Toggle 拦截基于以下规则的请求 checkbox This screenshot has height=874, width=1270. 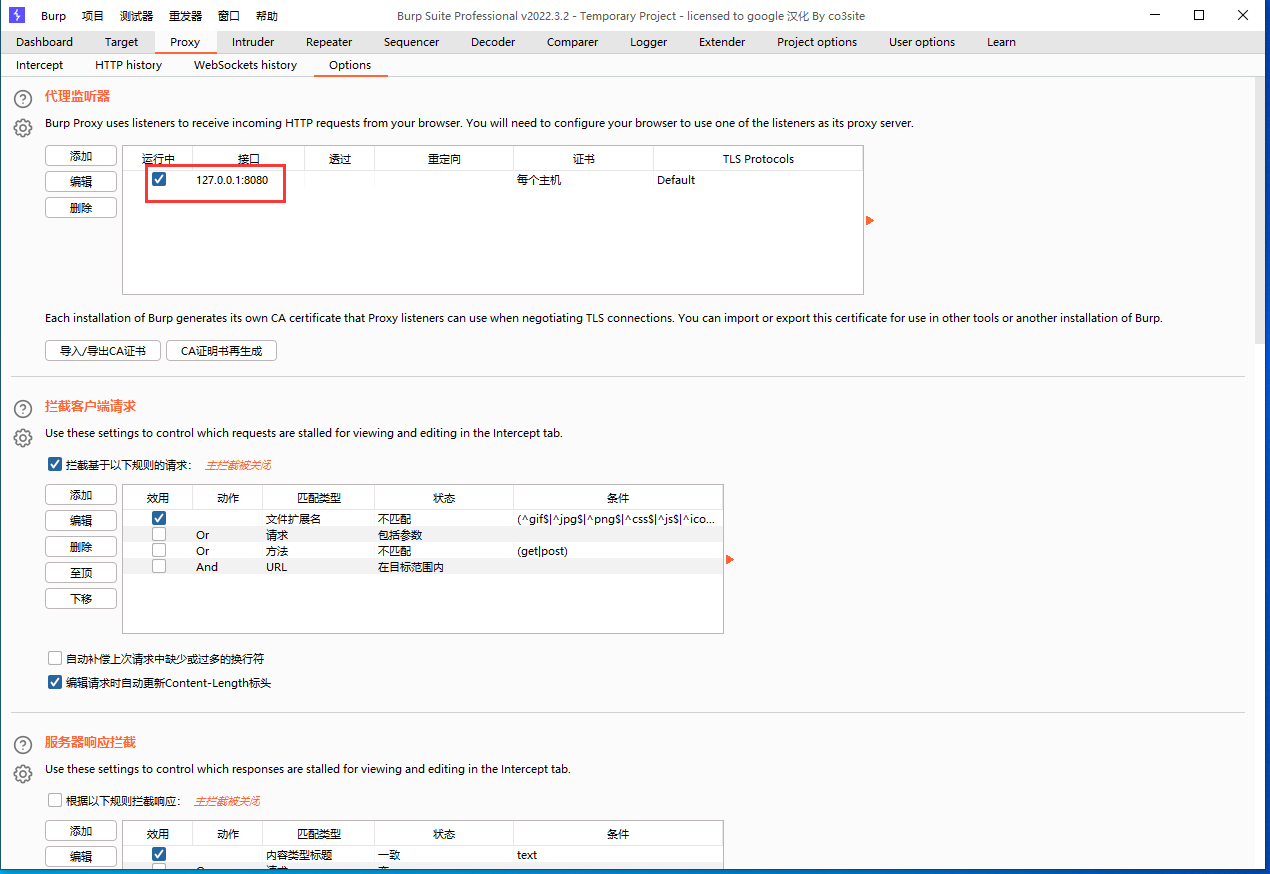pos(55,464)
